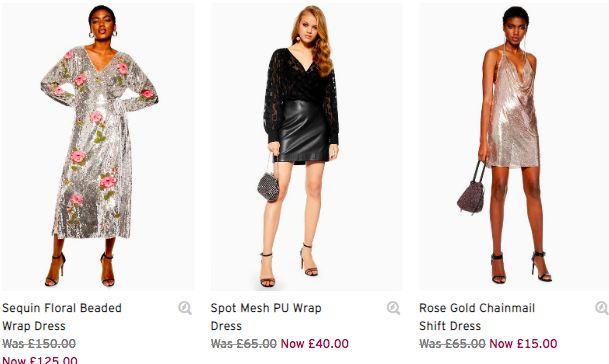The width and height of the screenshot is (609, 364).
Task: Click the 'Now £15.00' sale price
Action: (x=523, y=344)
